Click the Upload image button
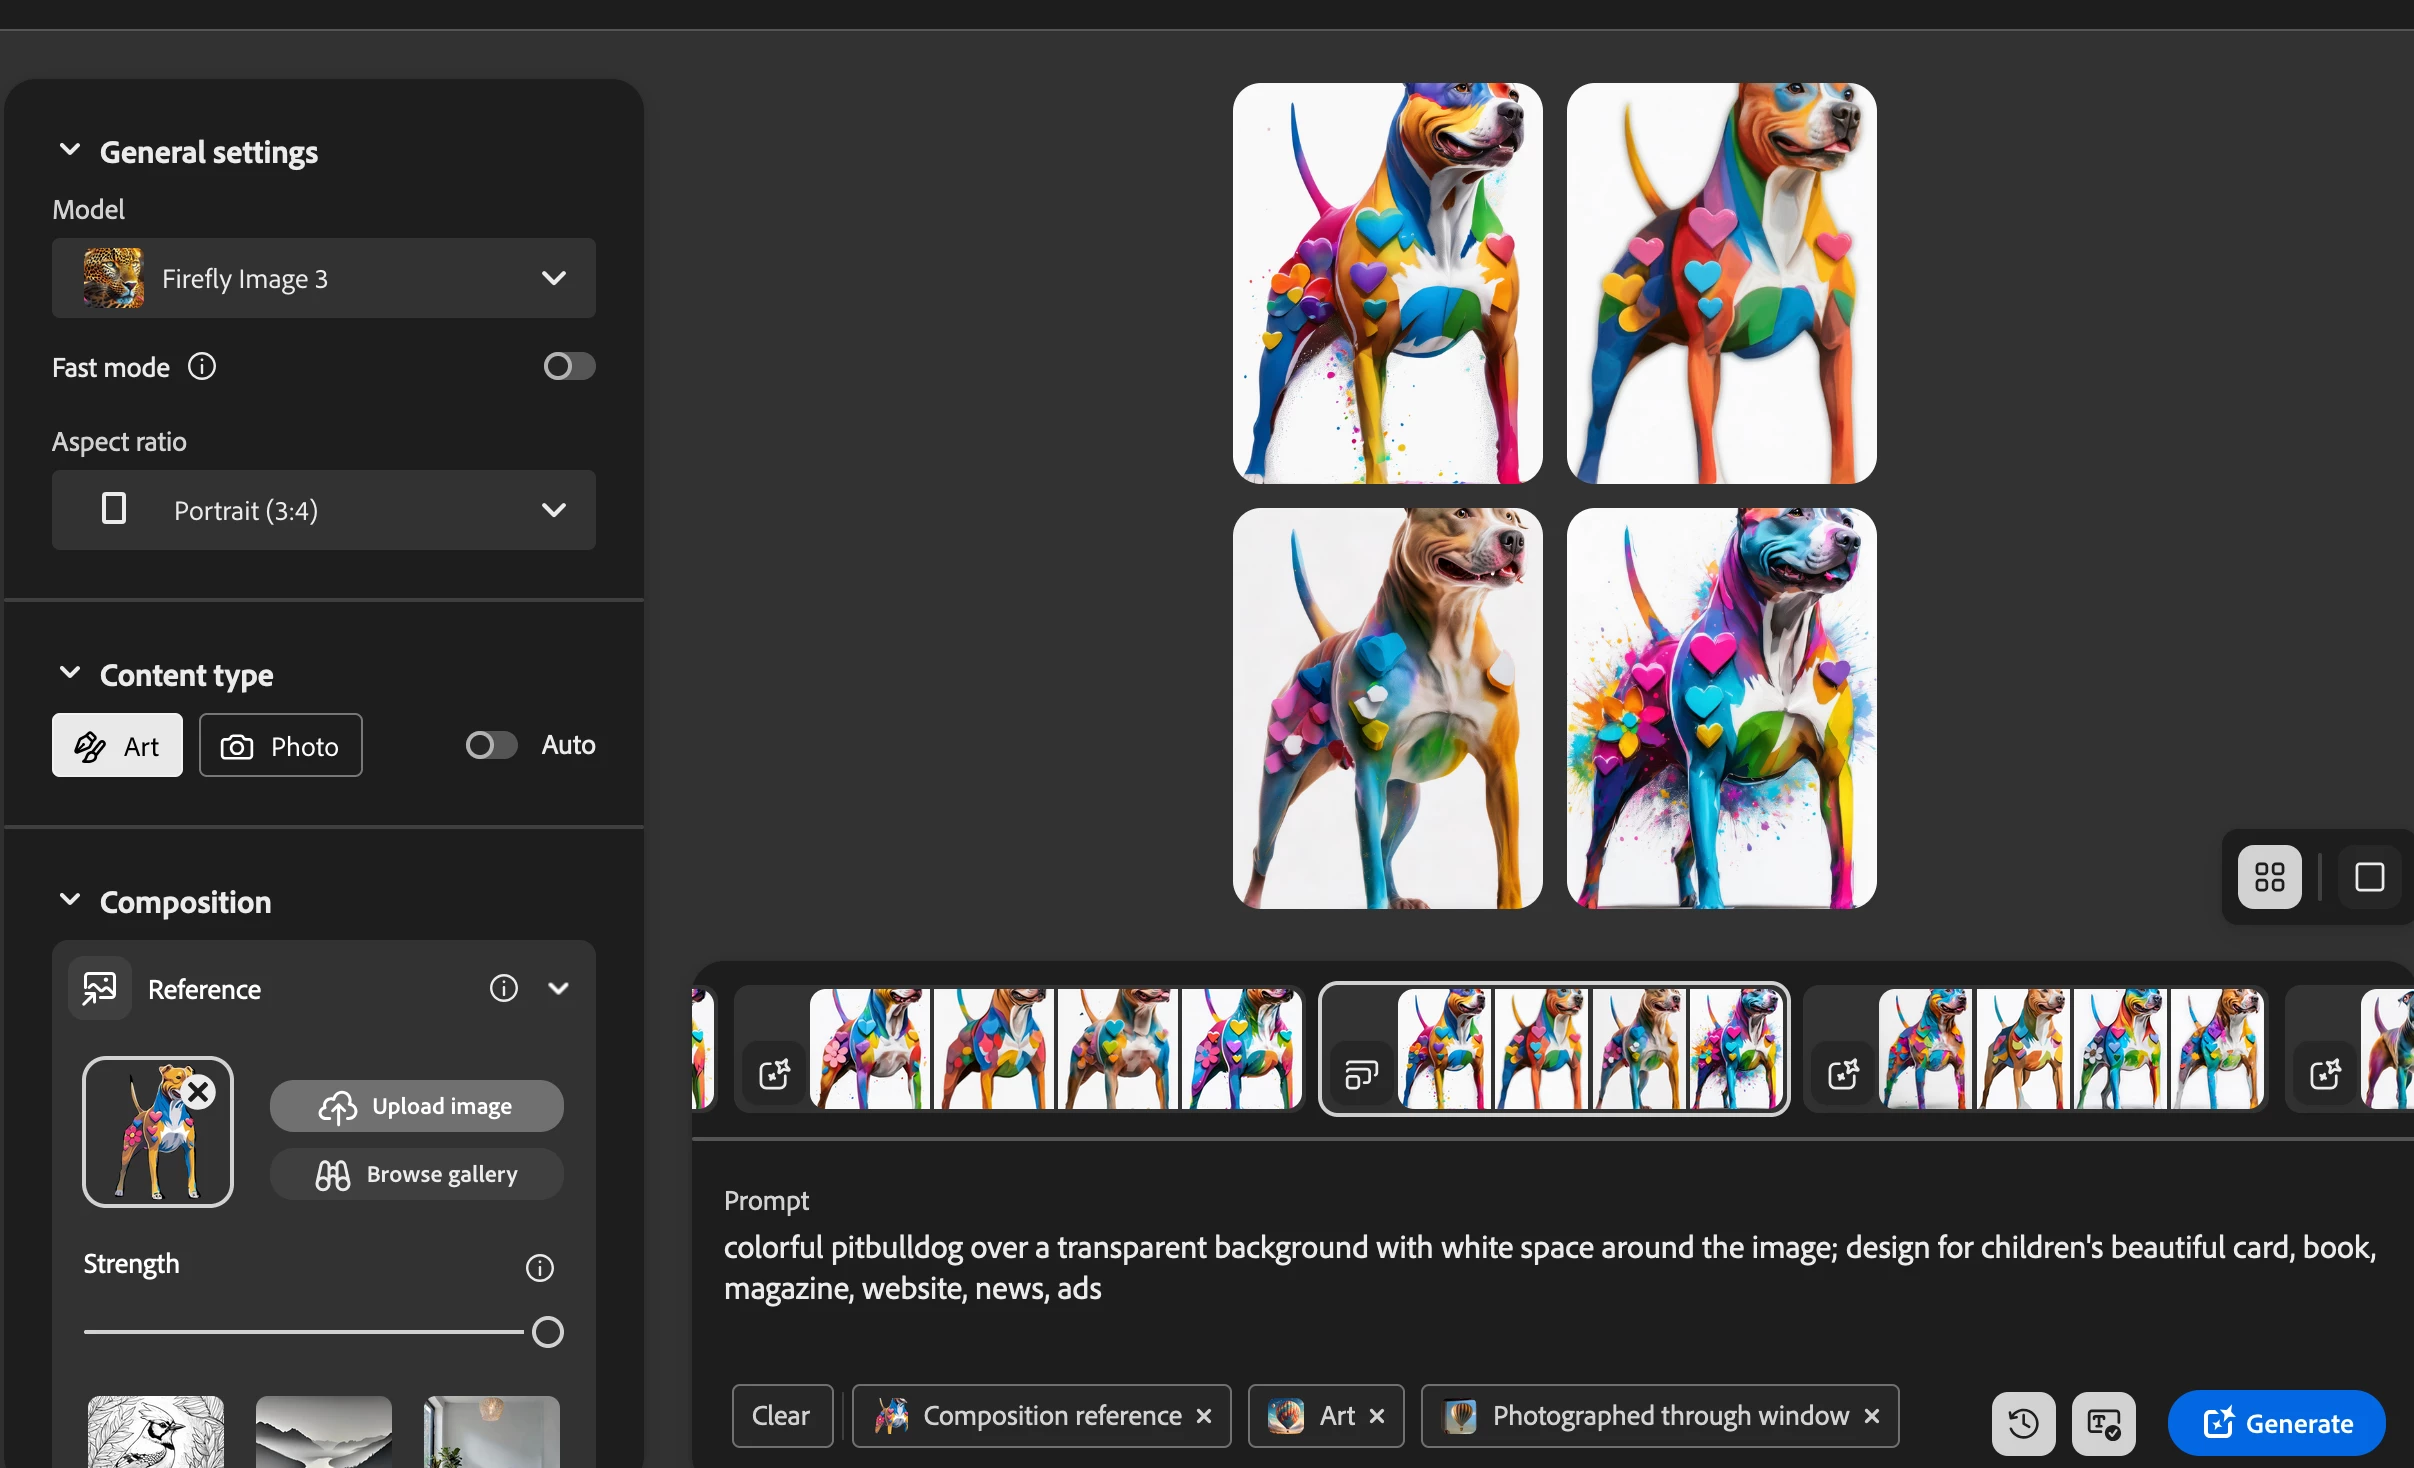Viewport: 2414px width, 1468px height. click(416, 1106)
